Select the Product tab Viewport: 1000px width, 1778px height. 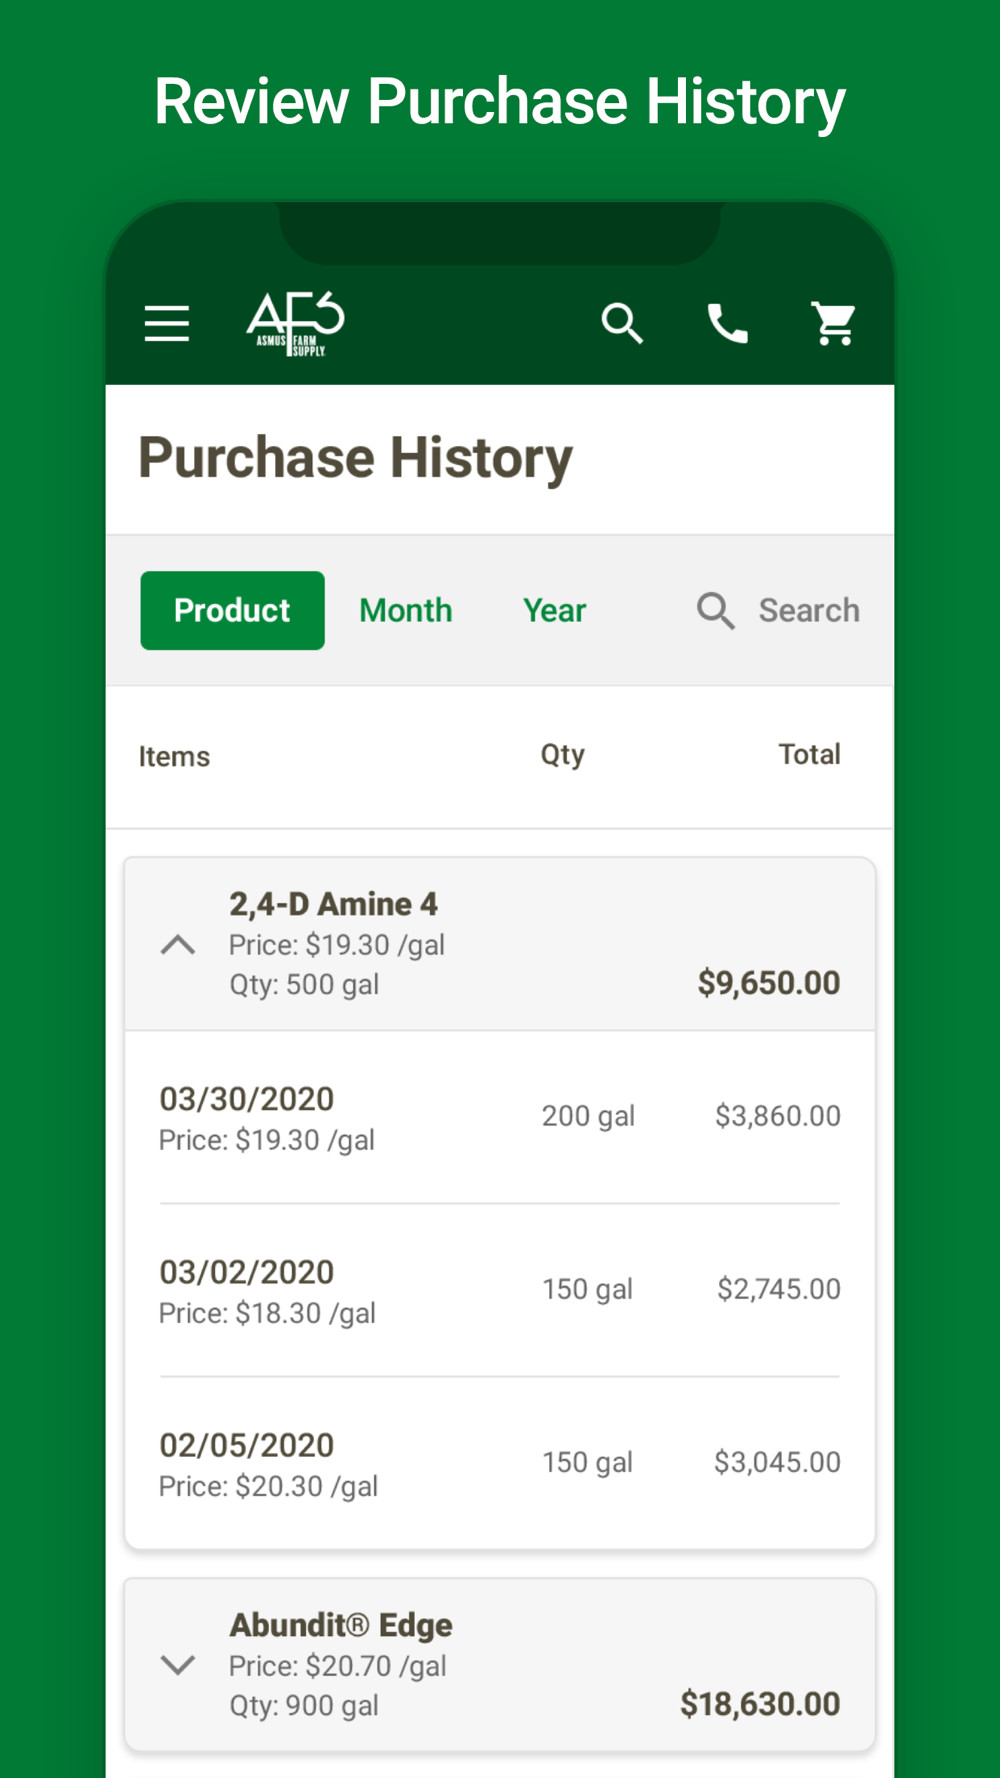click(x=232, y=611)
